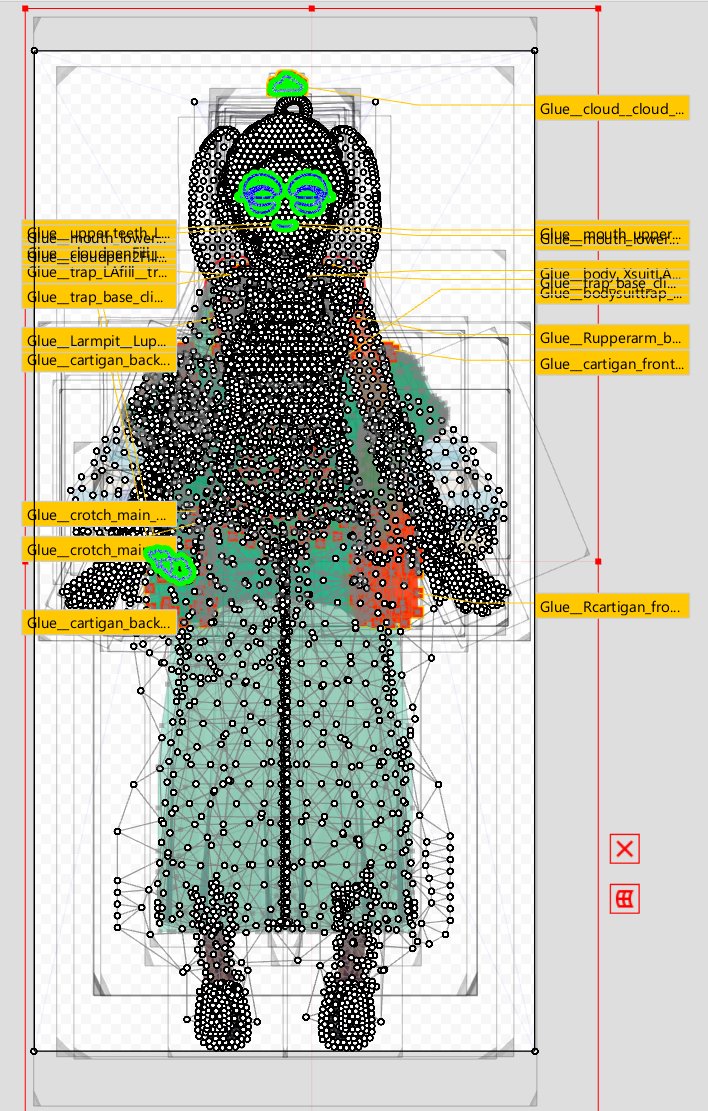Select the Glue__trap_base_cli label above Glue__Larmpit

click(x=99, y=297)
